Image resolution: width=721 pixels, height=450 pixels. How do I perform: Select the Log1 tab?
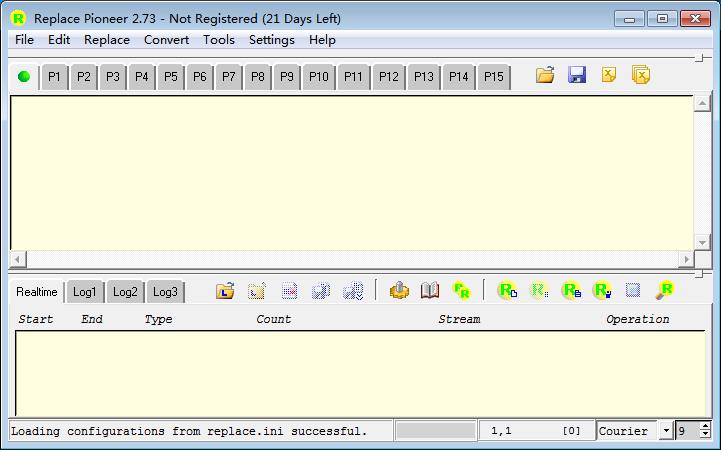[x=85, y=292]
